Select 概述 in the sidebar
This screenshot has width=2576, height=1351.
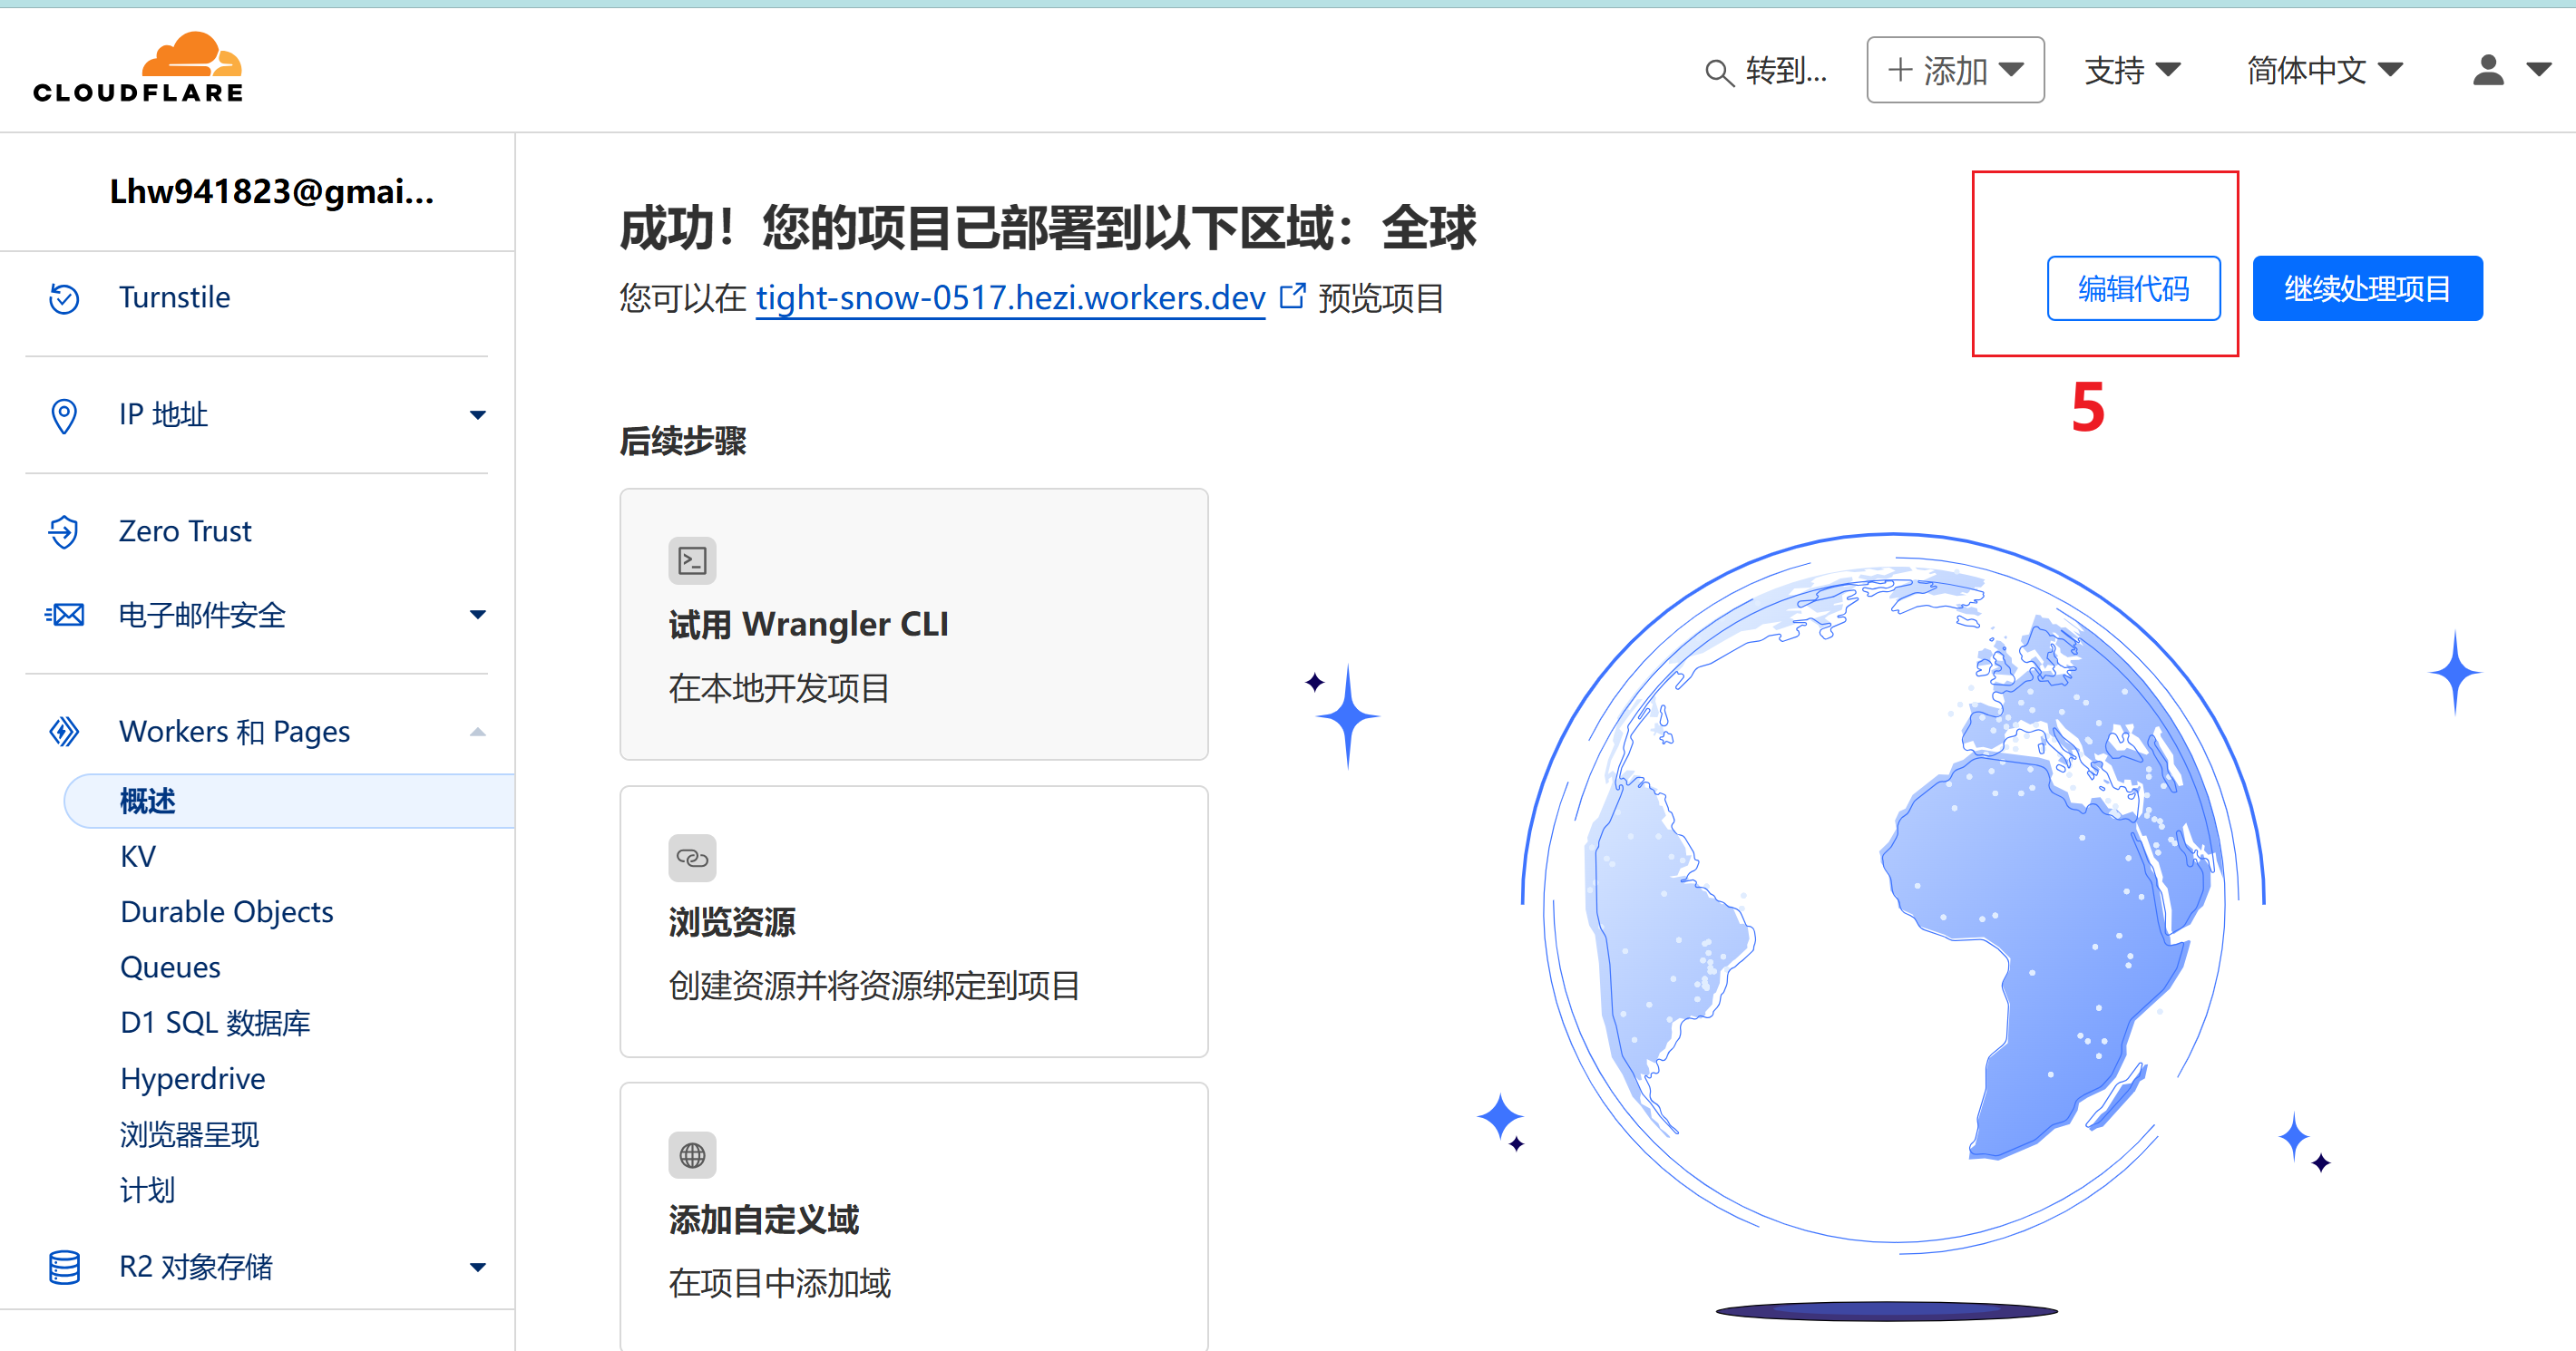pyautogui.click(x=290, y=801)
